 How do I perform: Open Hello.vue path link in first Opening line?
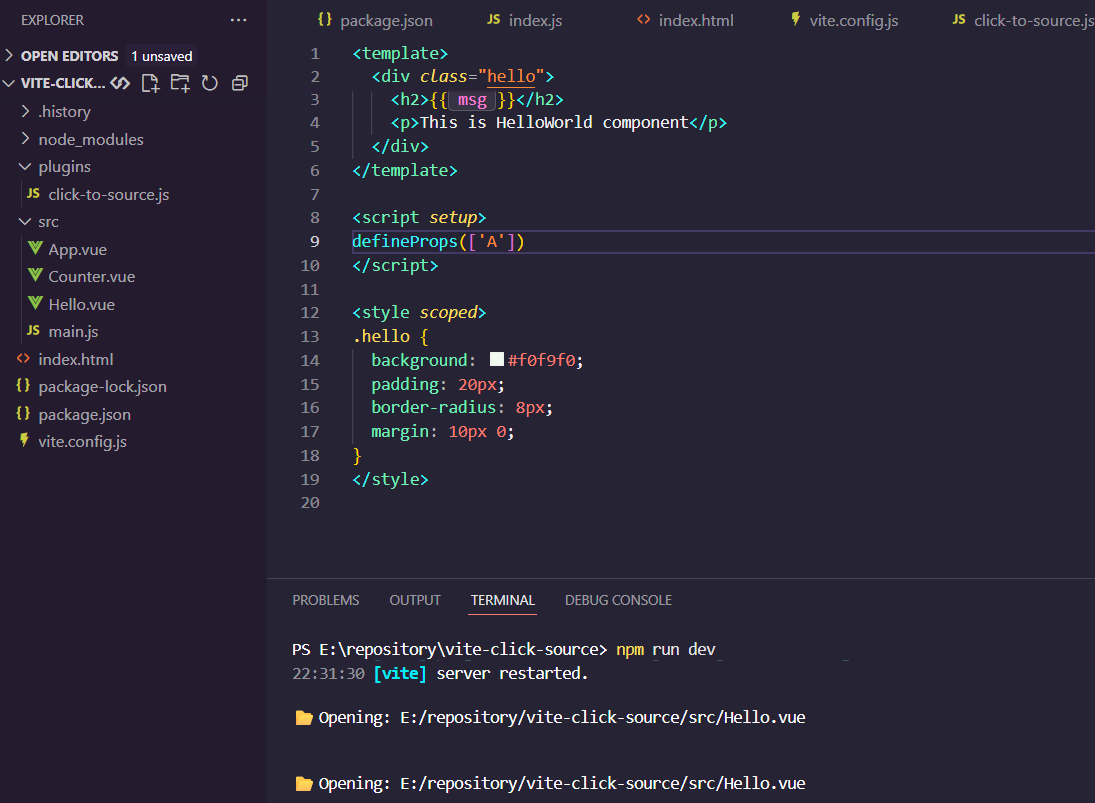(x=603, y=718)
